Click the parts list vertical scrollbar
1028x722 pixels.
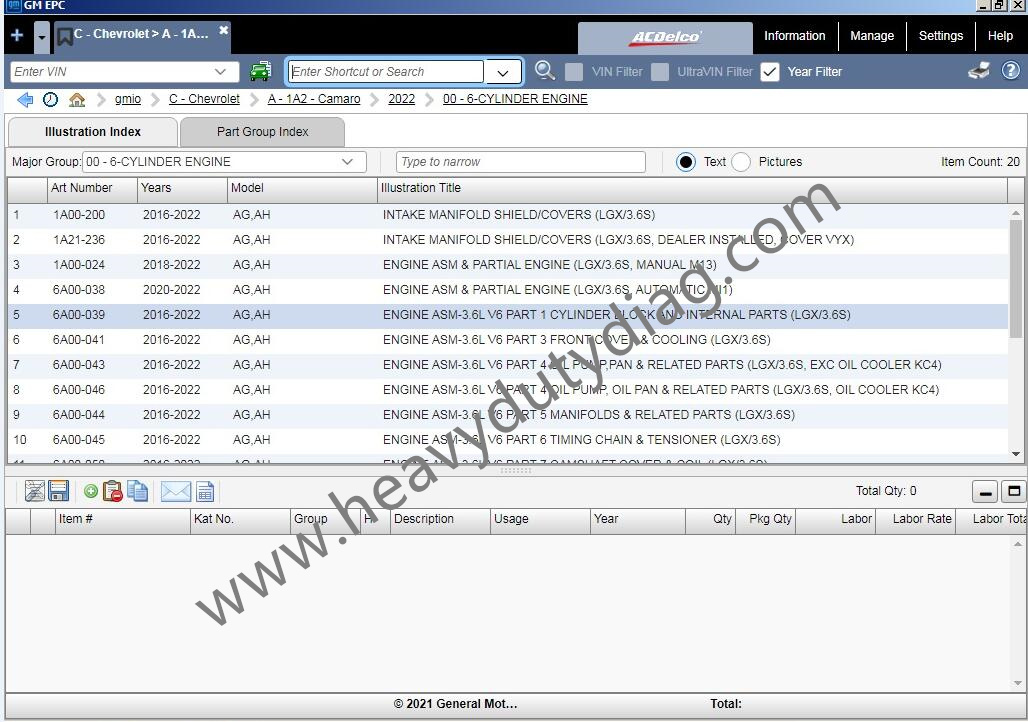(1018, 613)
